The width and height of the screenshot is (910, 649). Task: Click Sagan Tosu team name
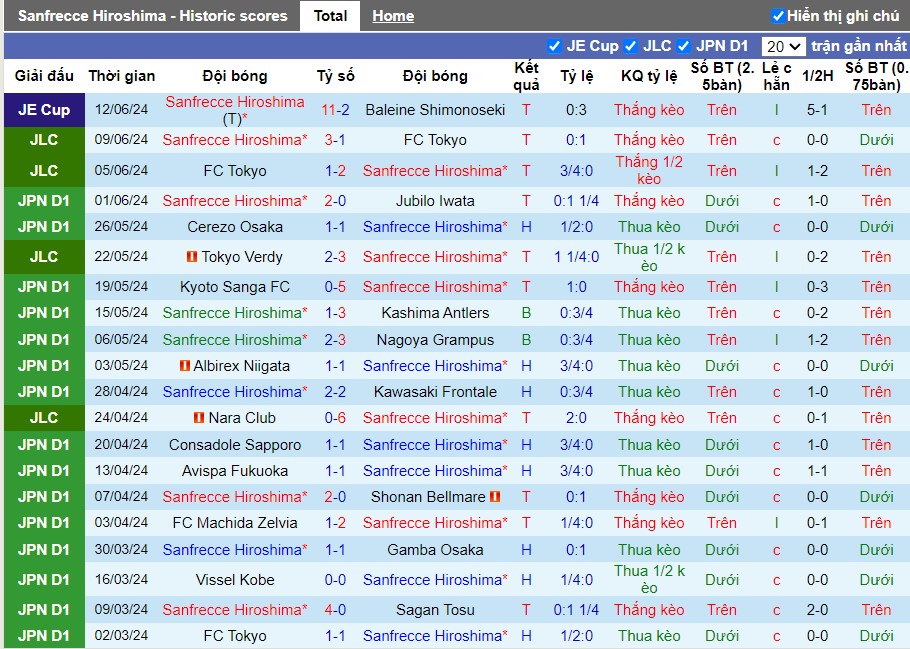point(435,610)
